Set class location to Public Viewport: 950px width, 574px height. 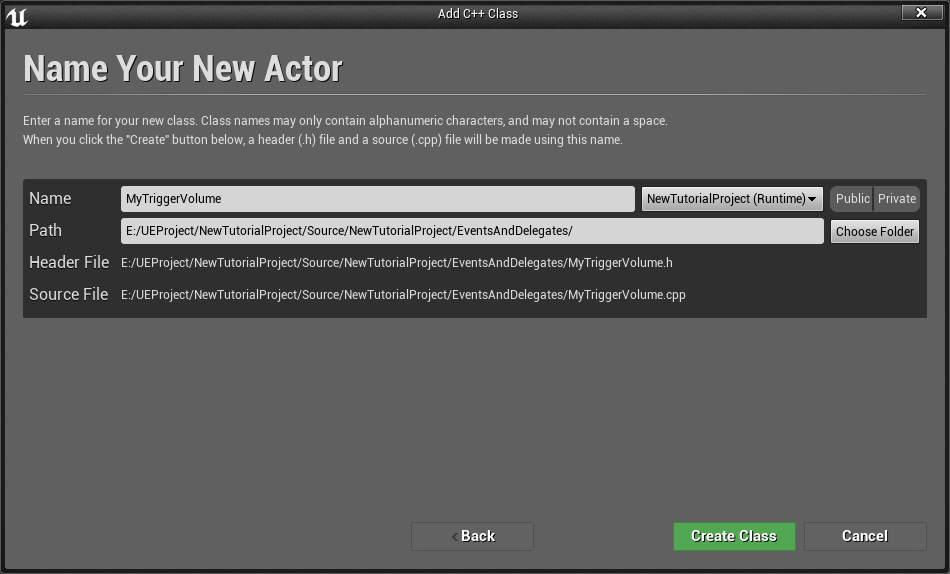[x=852, y=199]
